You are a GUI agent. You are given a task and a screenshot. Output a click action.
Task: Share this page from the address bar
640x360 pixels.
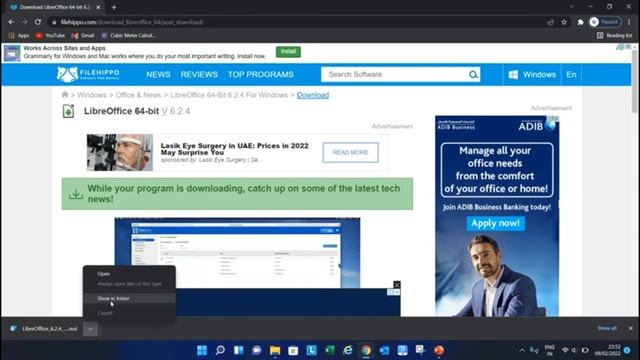click(551, 22)
